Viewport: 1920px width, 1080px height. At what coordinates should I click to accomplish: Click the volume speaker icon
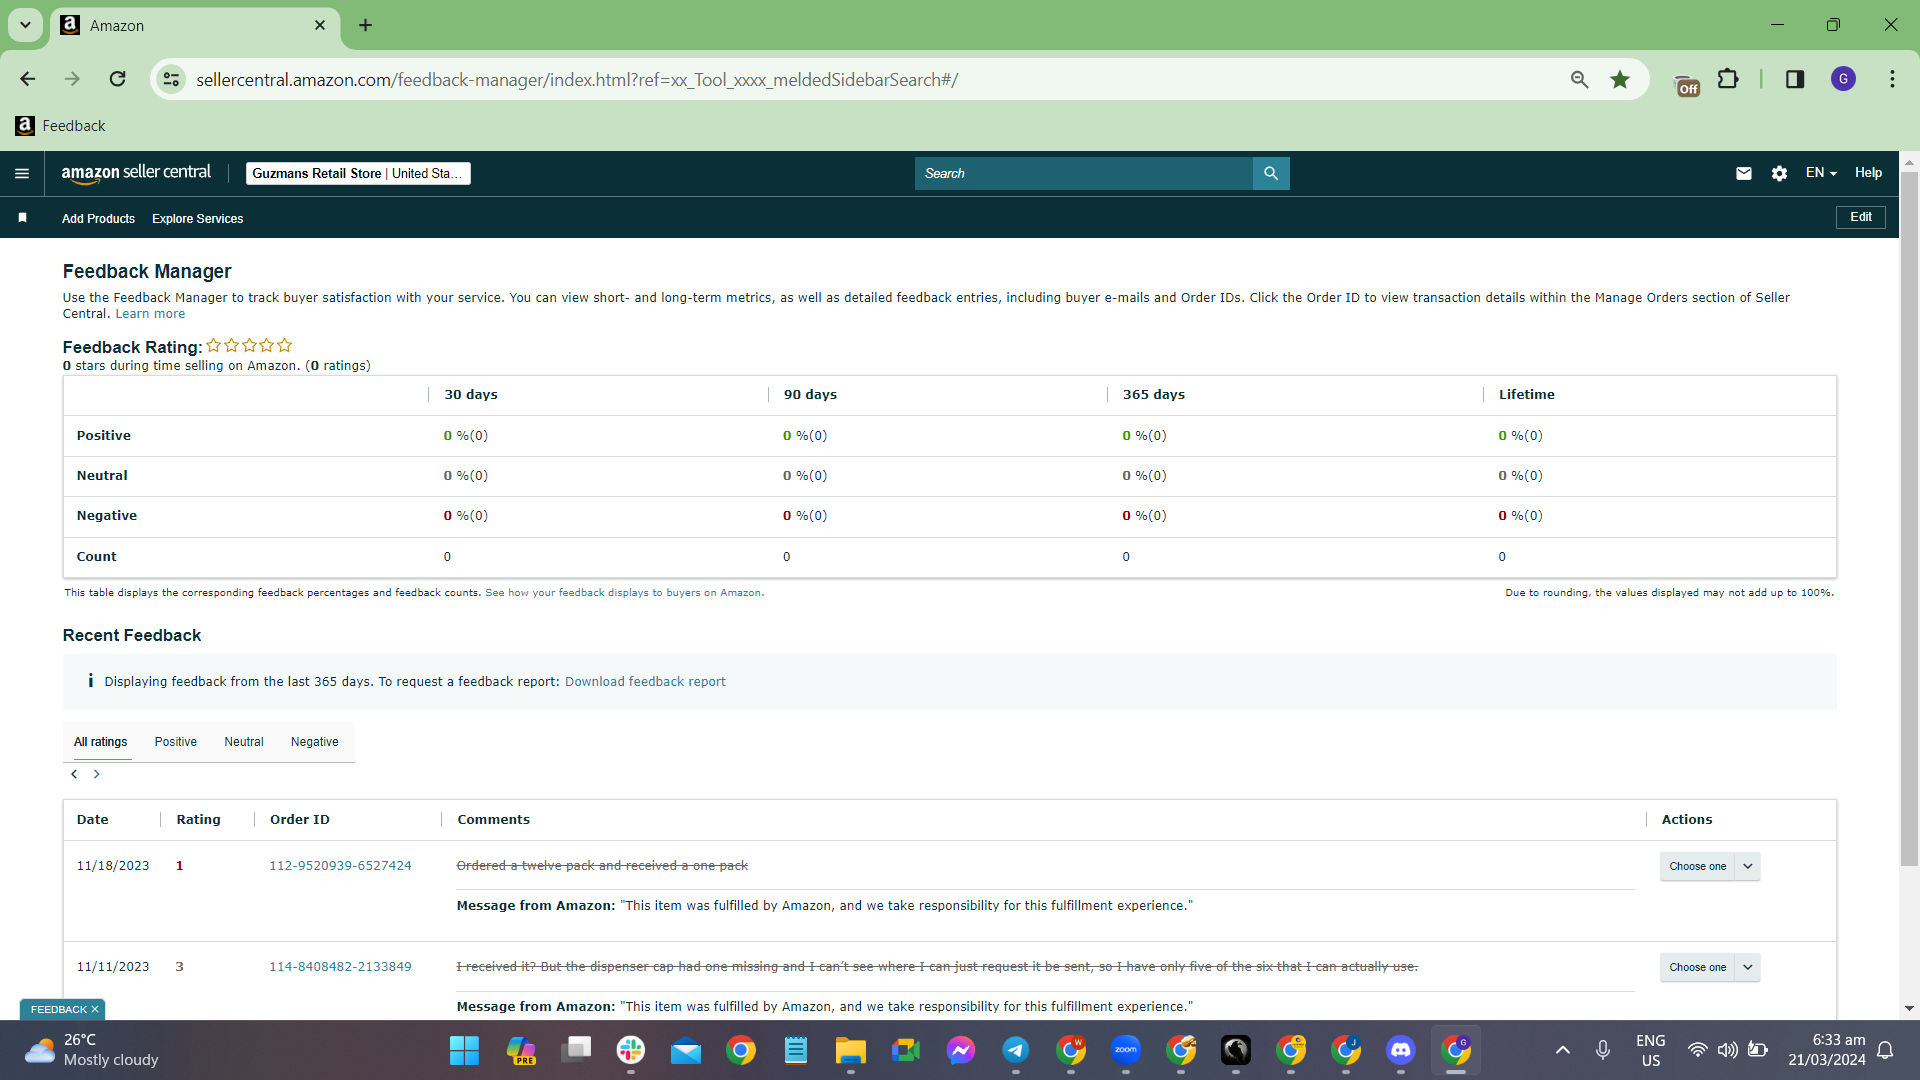click(1727, 1050)
